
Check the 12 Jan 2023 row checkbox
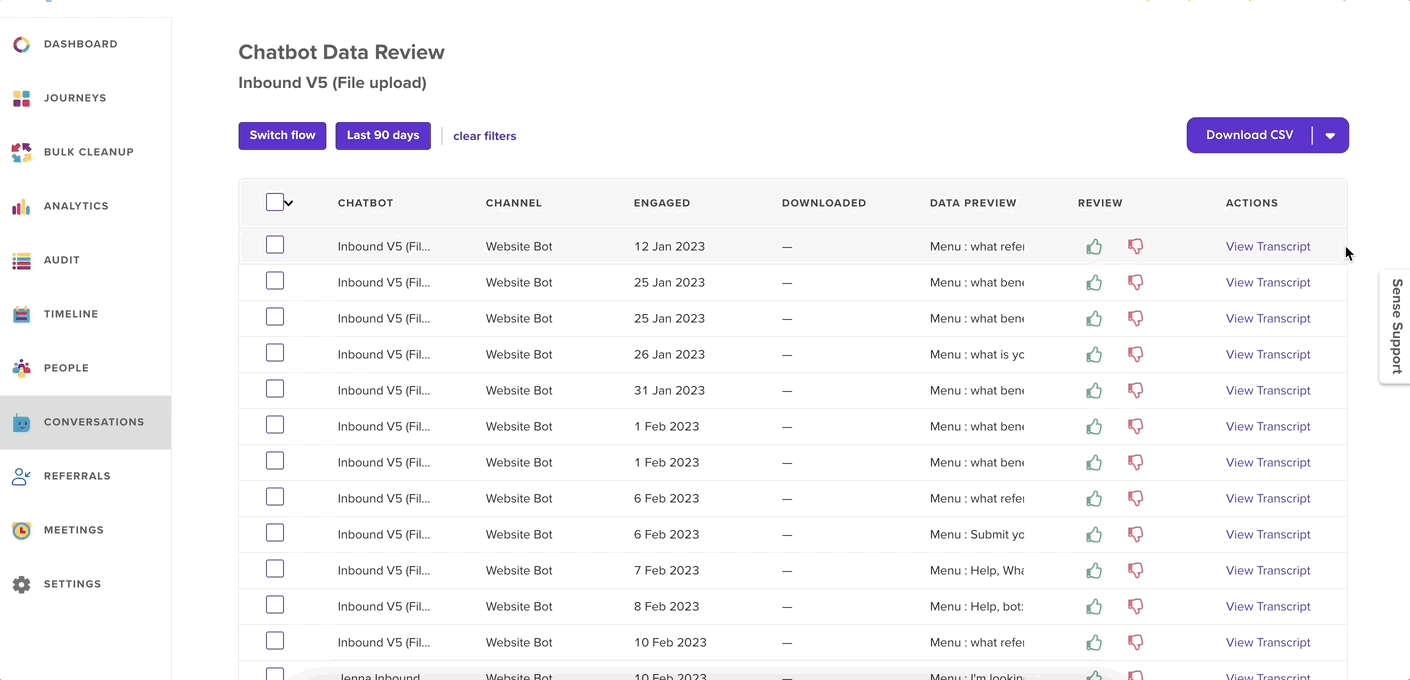tap(275, 245)
